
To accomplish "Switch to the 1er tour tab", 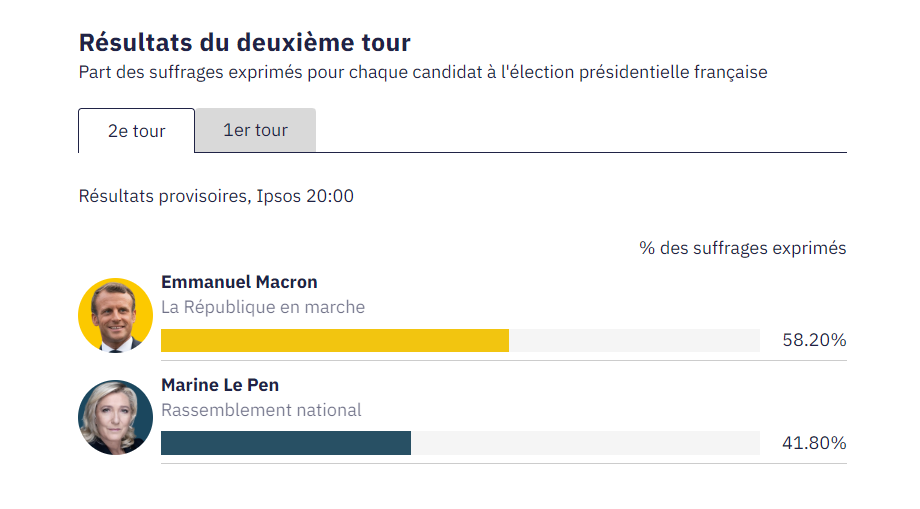I will 255,131.
